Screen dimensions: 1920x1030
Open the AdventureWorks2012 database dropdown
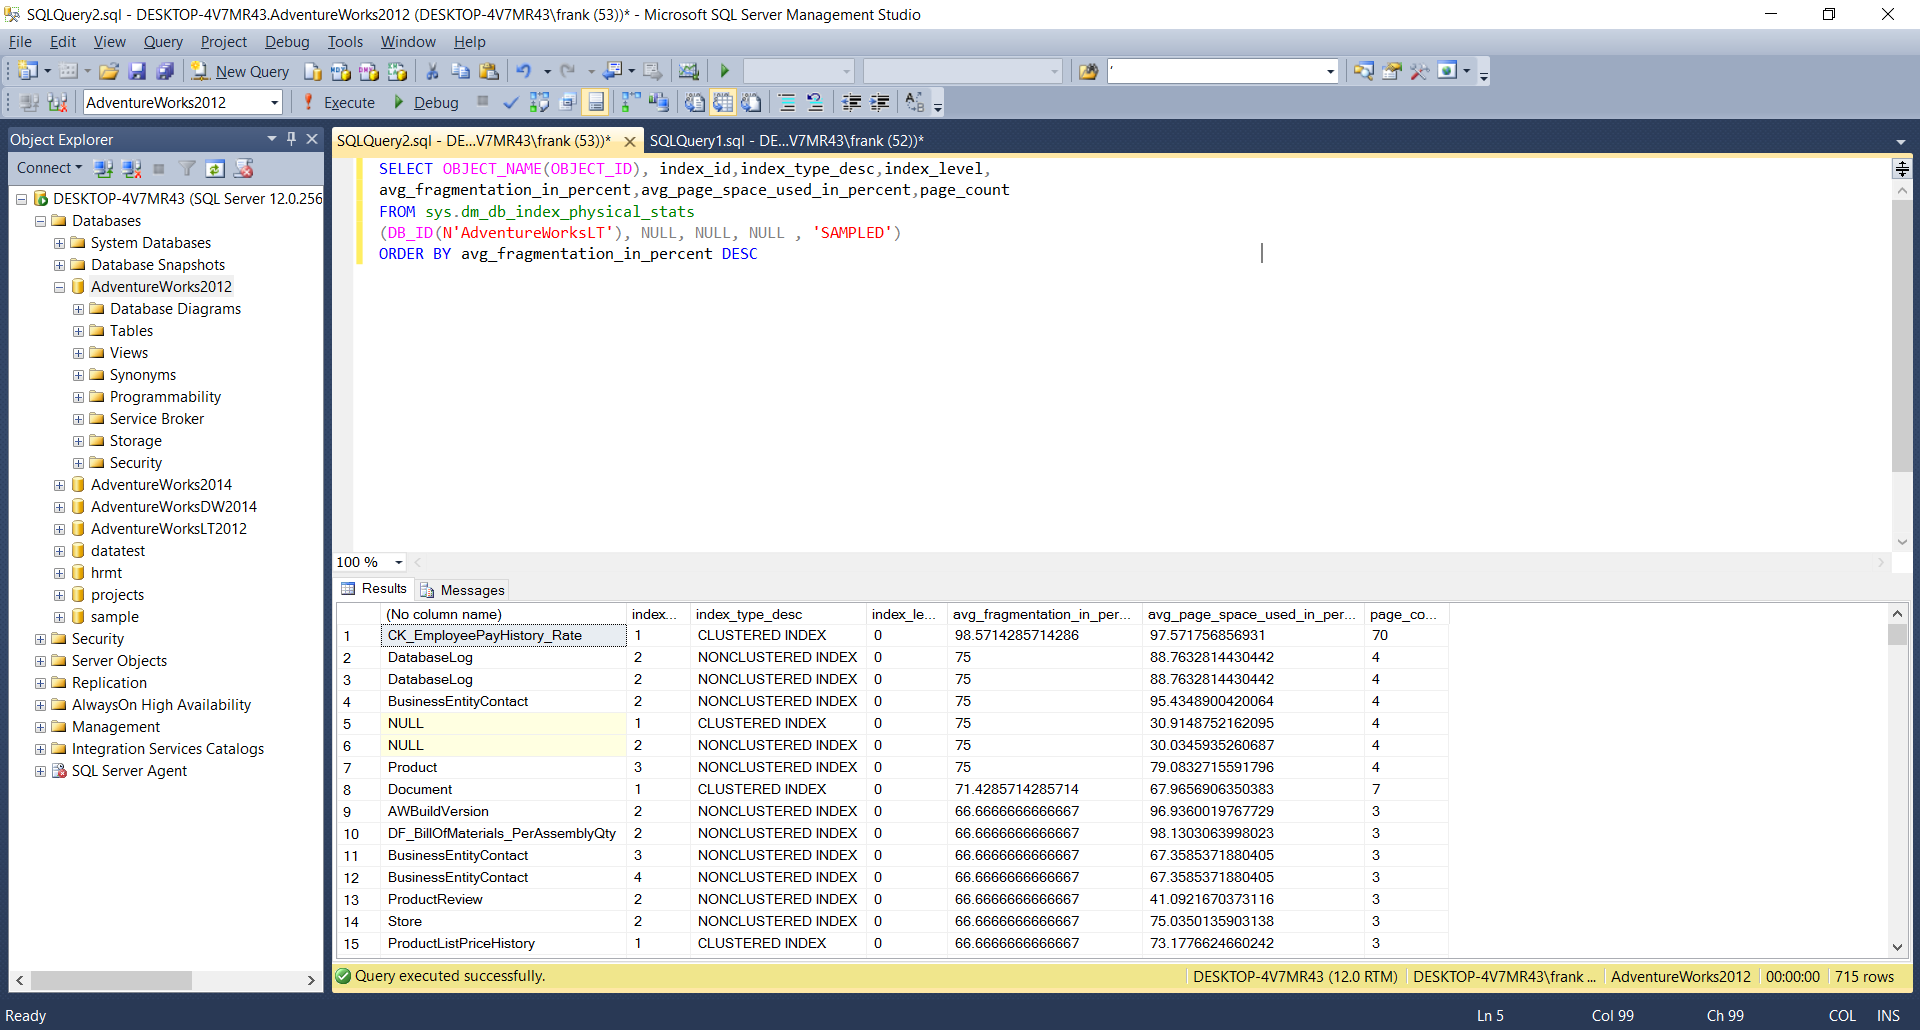tap(274, 102)
